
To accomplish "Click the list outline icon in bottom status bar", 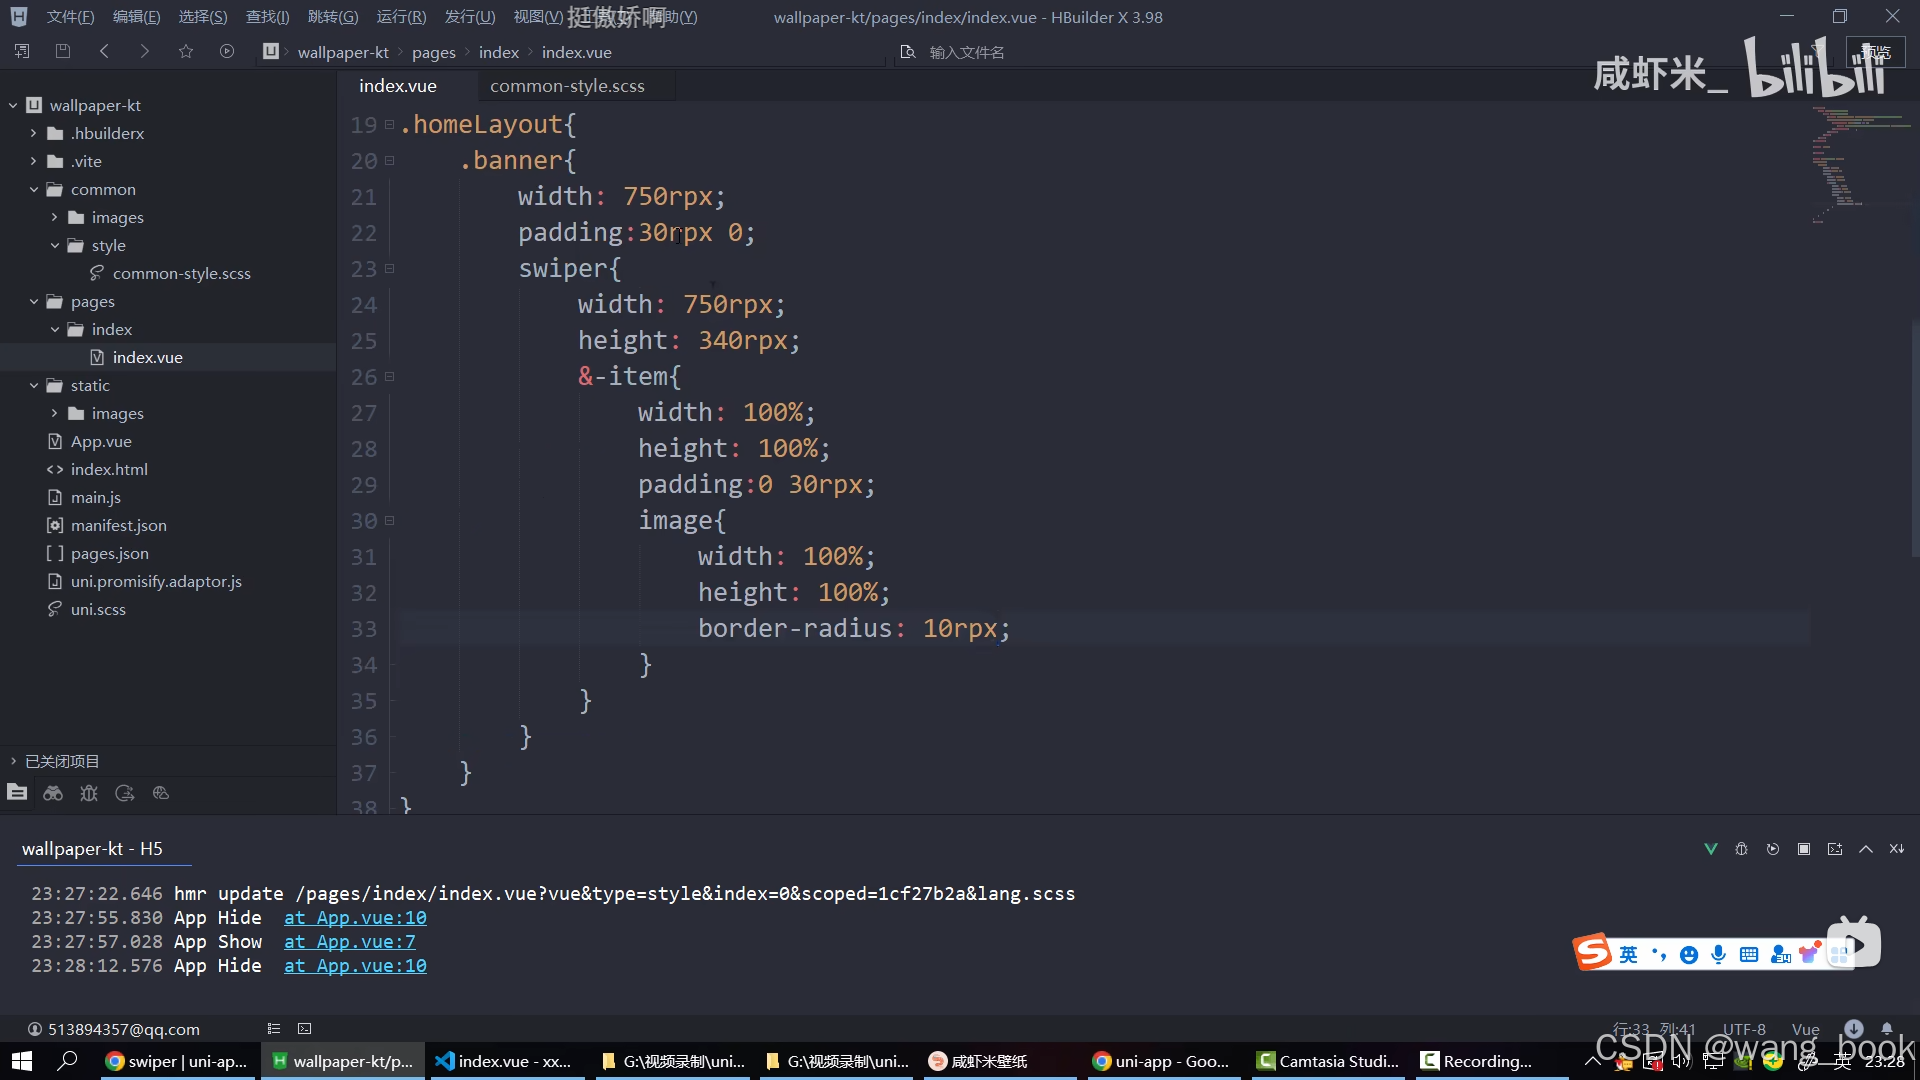I will tap(274, 1028).
